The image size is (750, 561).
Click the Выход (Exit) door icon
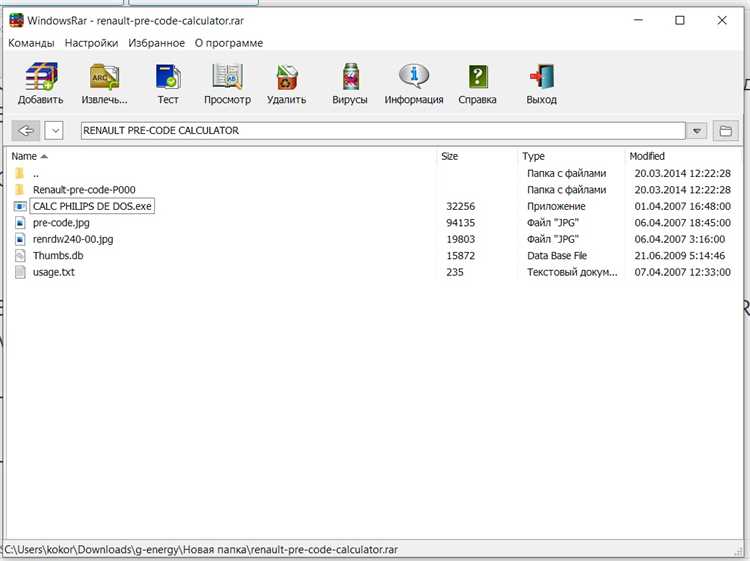(541, 77)
